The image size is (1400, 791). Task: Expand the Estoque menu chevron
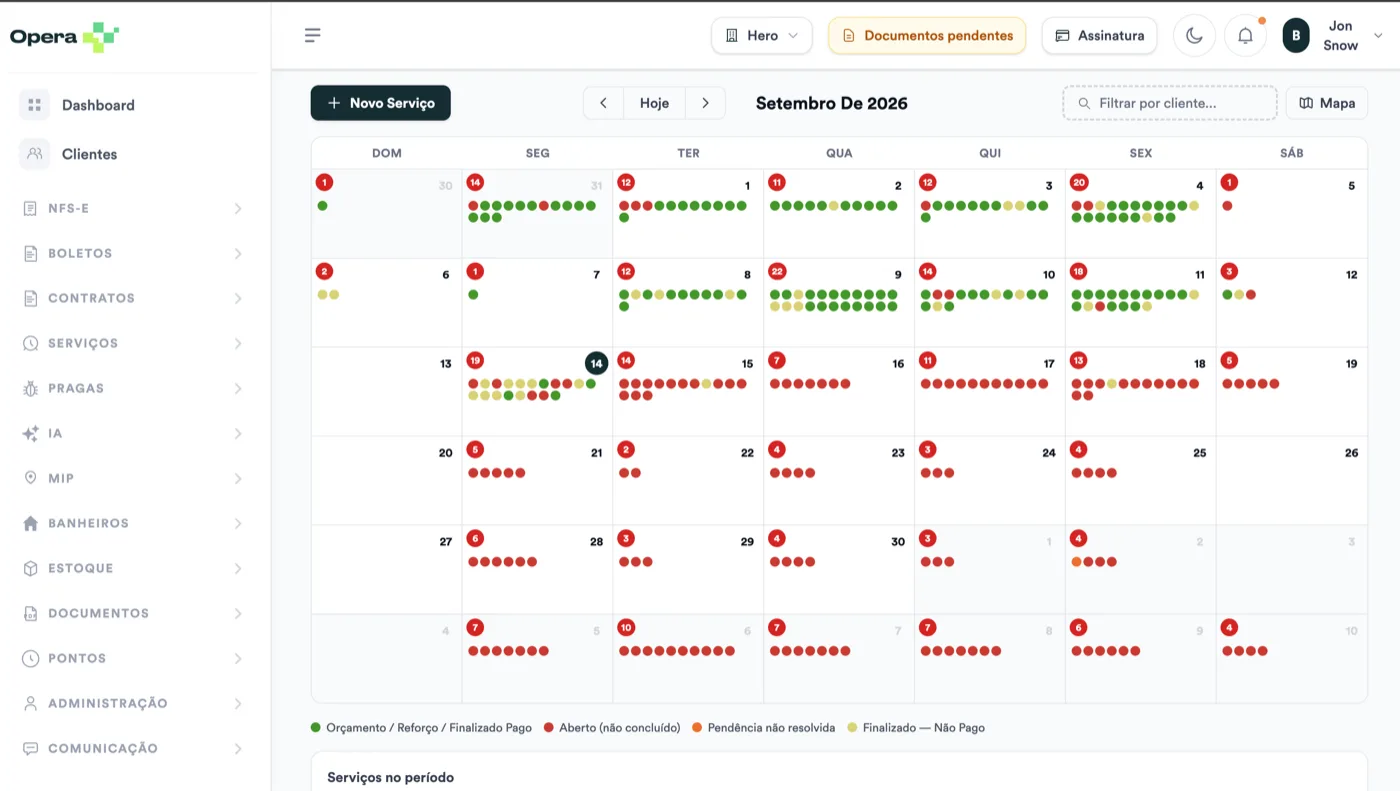tap(238, 569)
